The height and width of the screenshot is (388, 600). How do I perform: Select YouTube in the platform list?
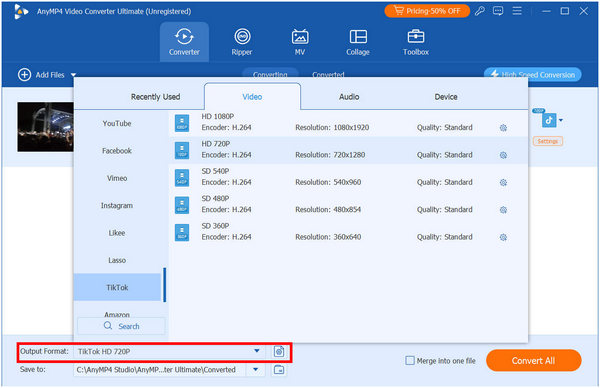coord(117,123)
